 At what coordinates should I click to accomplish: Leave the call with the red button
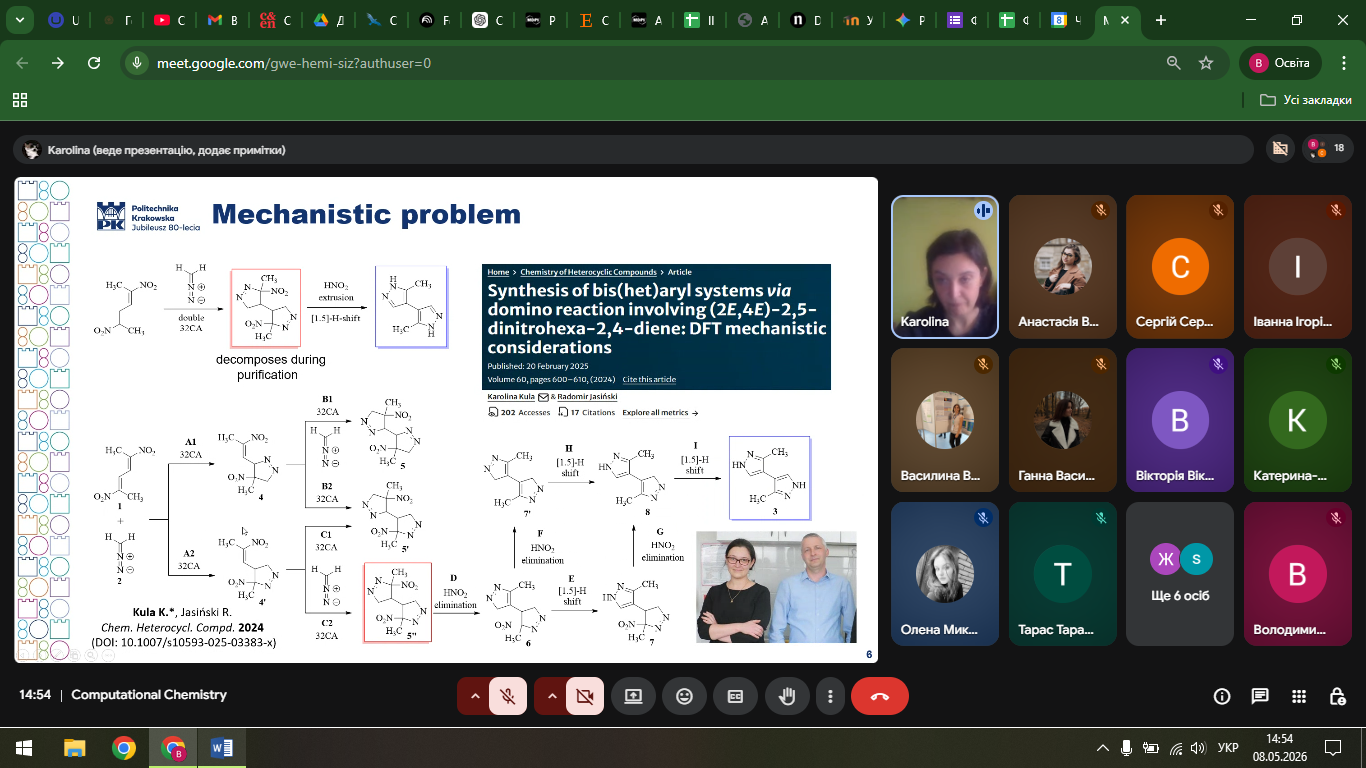click(880, 696)
